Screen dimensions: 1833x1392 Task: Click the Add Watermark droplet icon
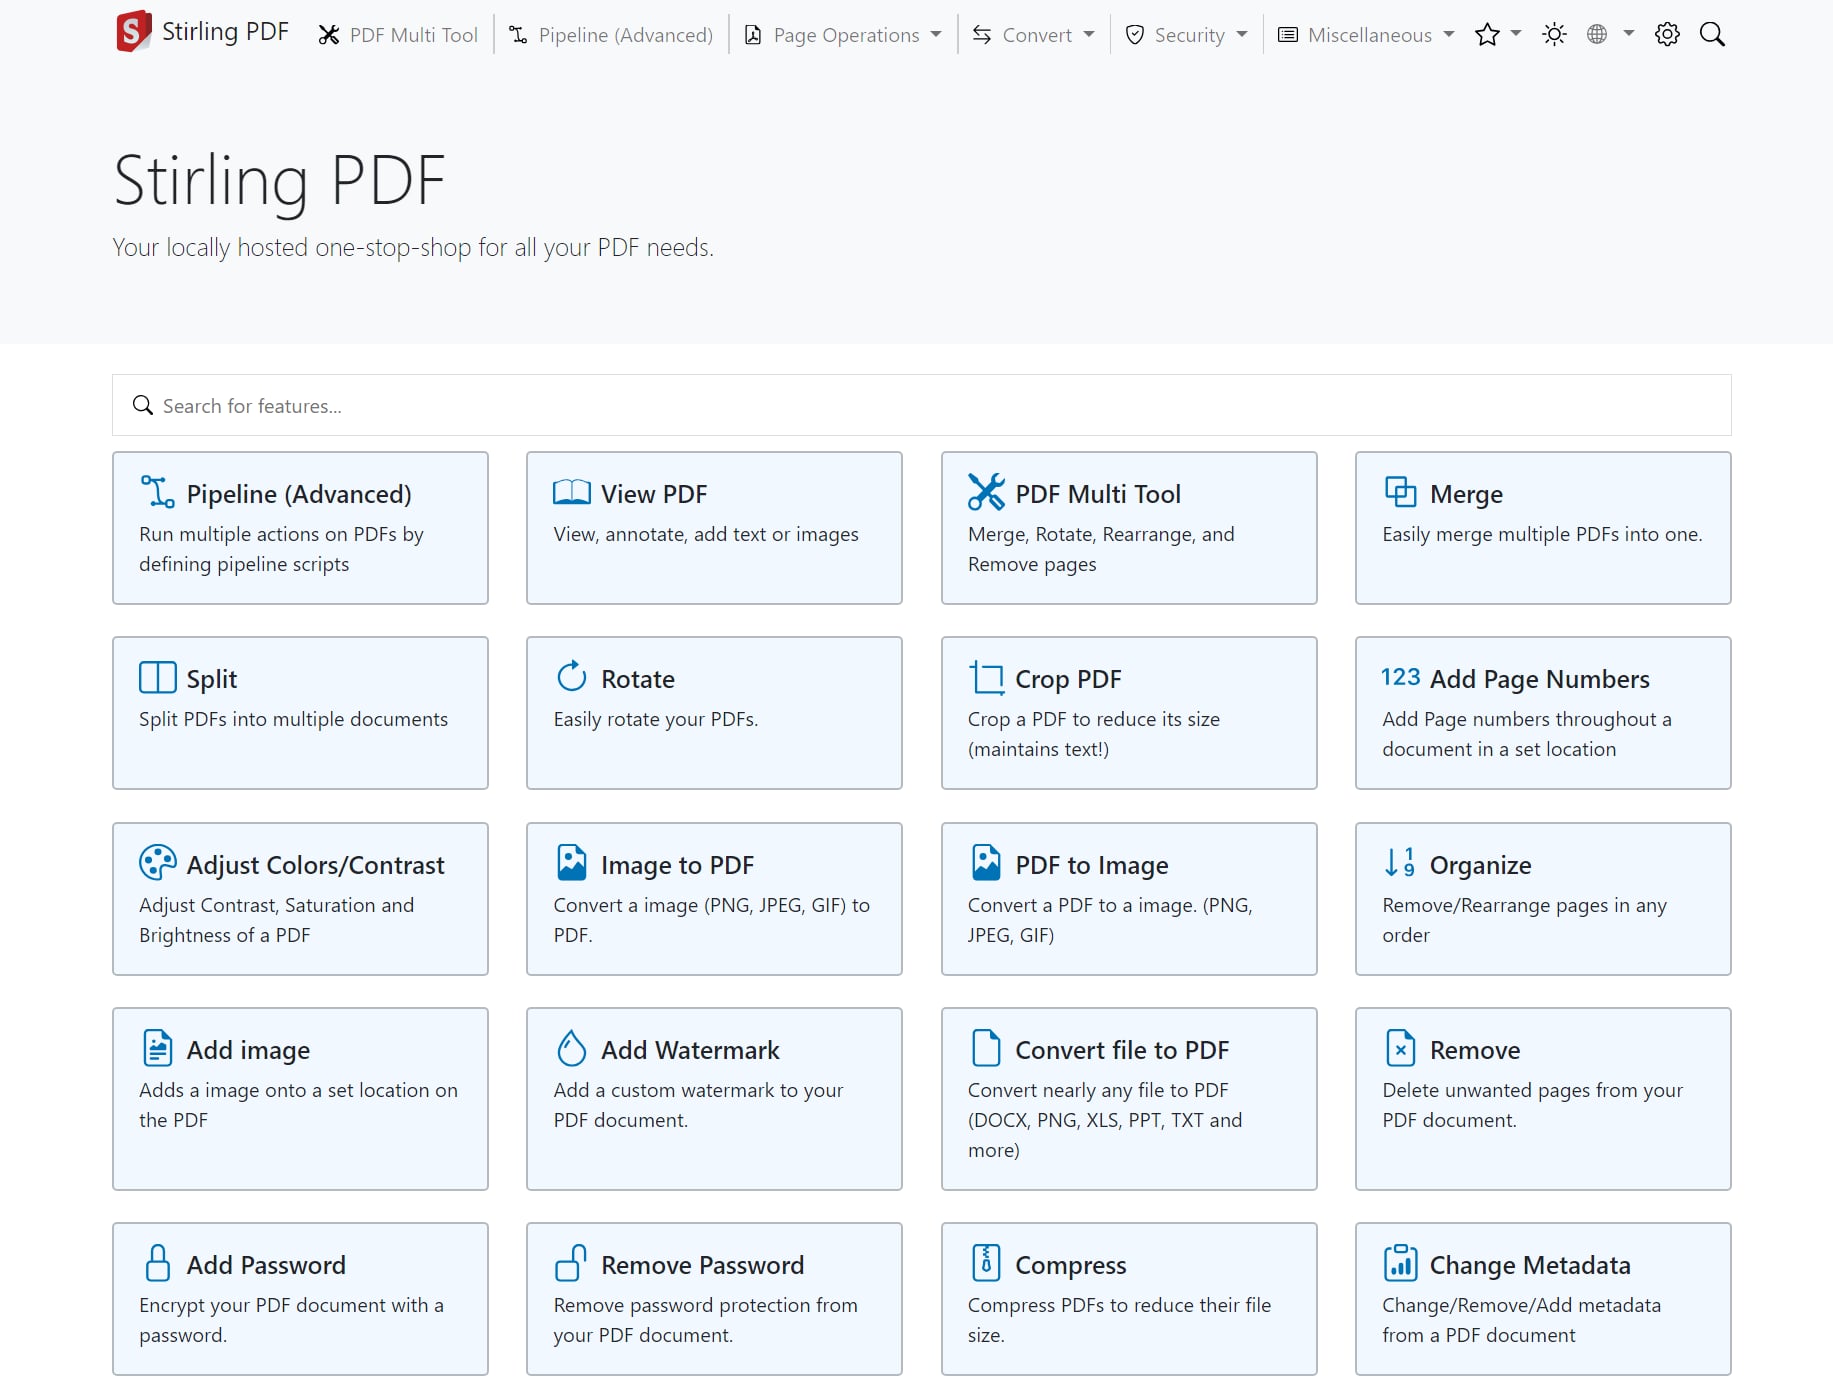pyautogui.click(x=572, y=1048)
